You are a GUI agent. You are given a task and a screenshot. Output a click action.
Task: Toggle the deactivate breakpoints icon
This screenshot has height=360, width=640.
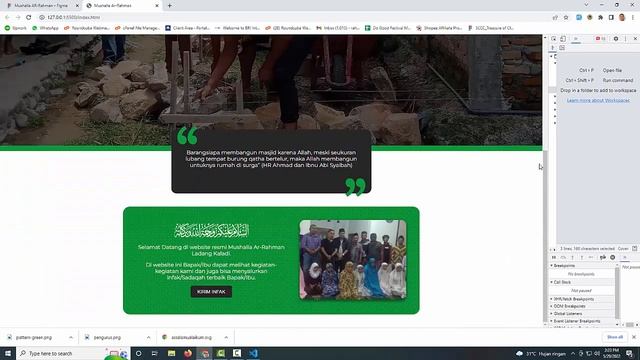point(603,258)
